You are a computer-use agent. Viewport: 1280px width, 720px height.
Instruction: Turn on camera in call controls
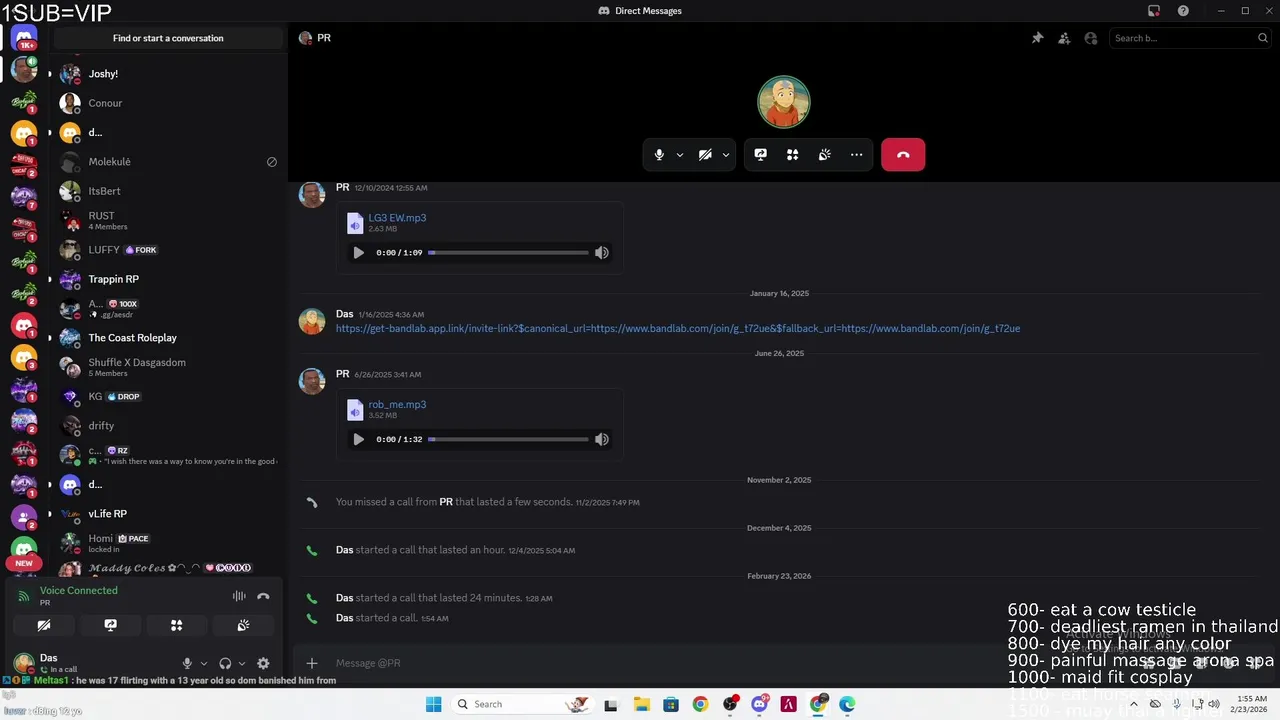pyautogui.click(x=705, y=155)
